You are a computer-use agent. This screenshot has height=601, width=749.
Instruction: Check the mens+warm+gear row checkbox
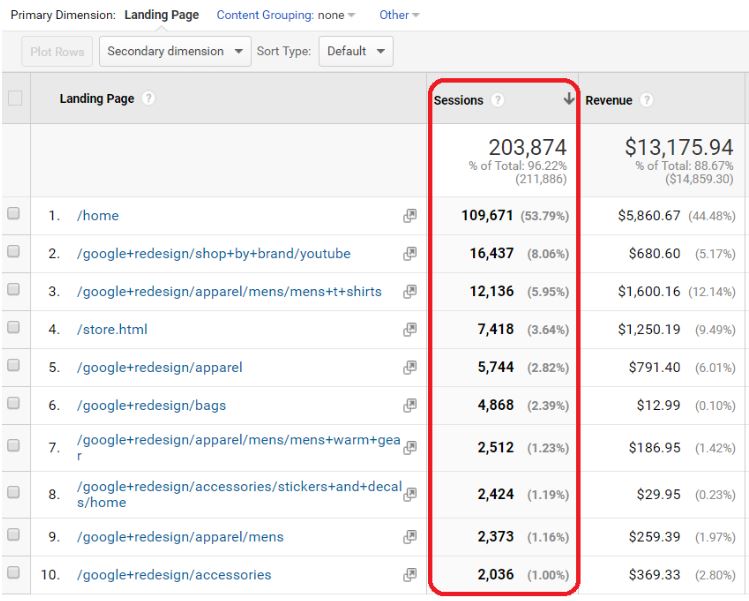[x=13, y=445]
